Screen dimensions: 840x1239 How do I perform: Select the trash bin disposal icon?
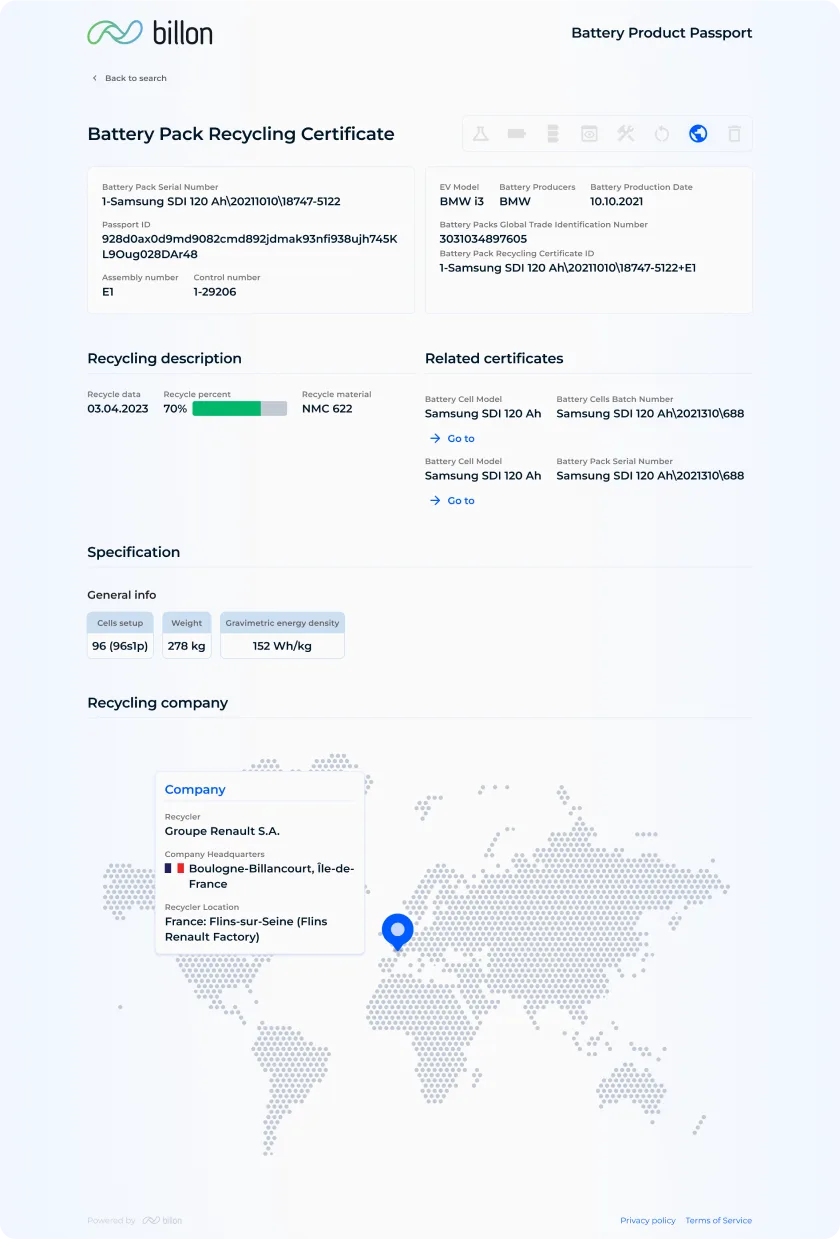[x=734, y=133]
